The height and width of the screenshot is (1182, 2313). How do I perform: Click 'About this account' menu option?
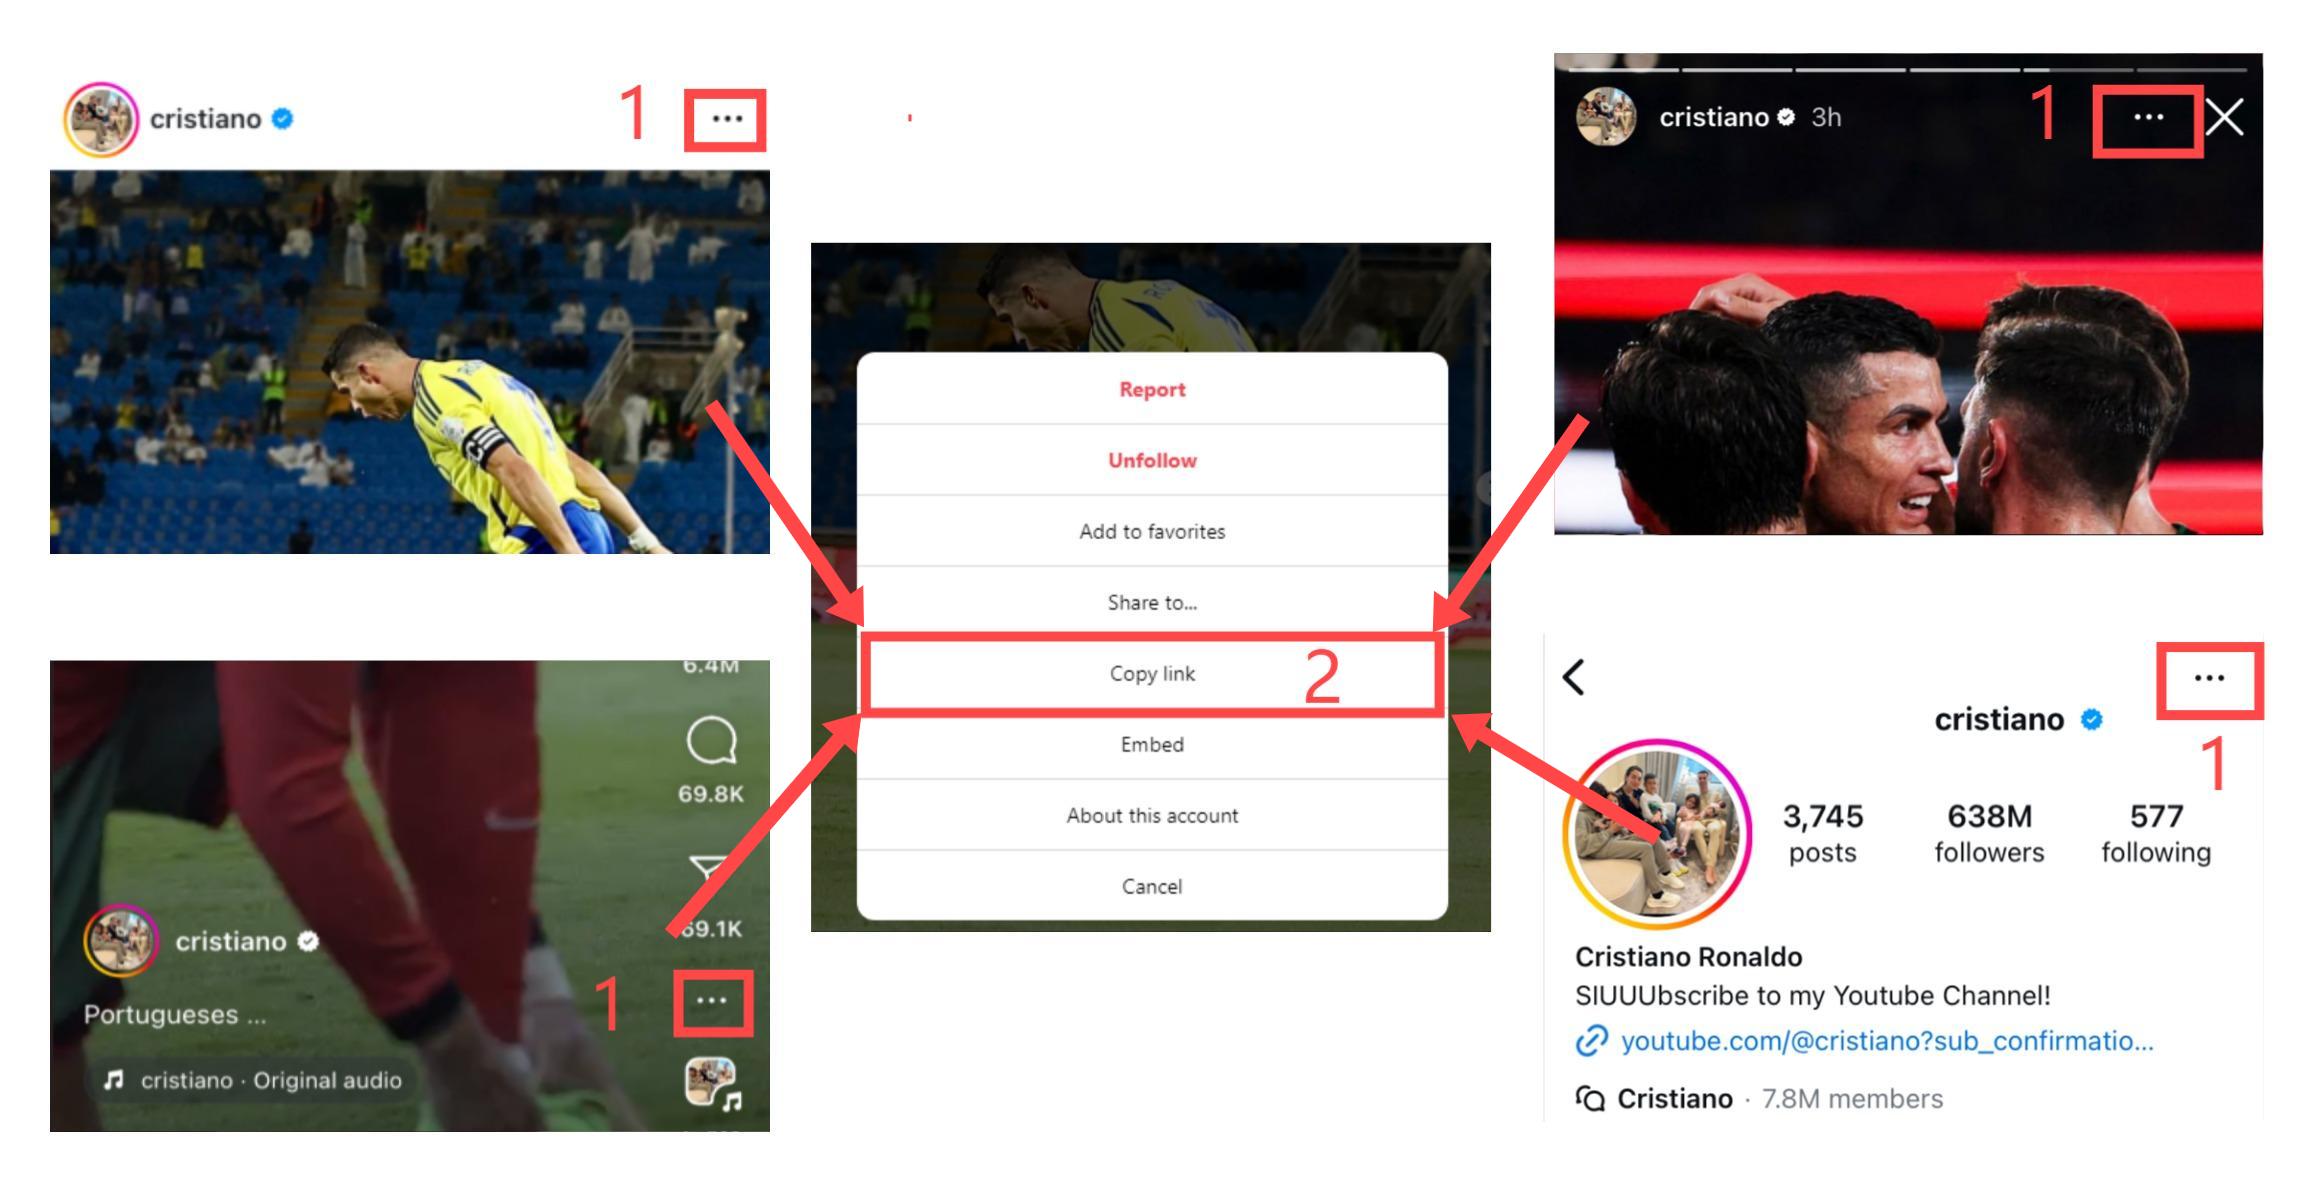[1151, 816]
